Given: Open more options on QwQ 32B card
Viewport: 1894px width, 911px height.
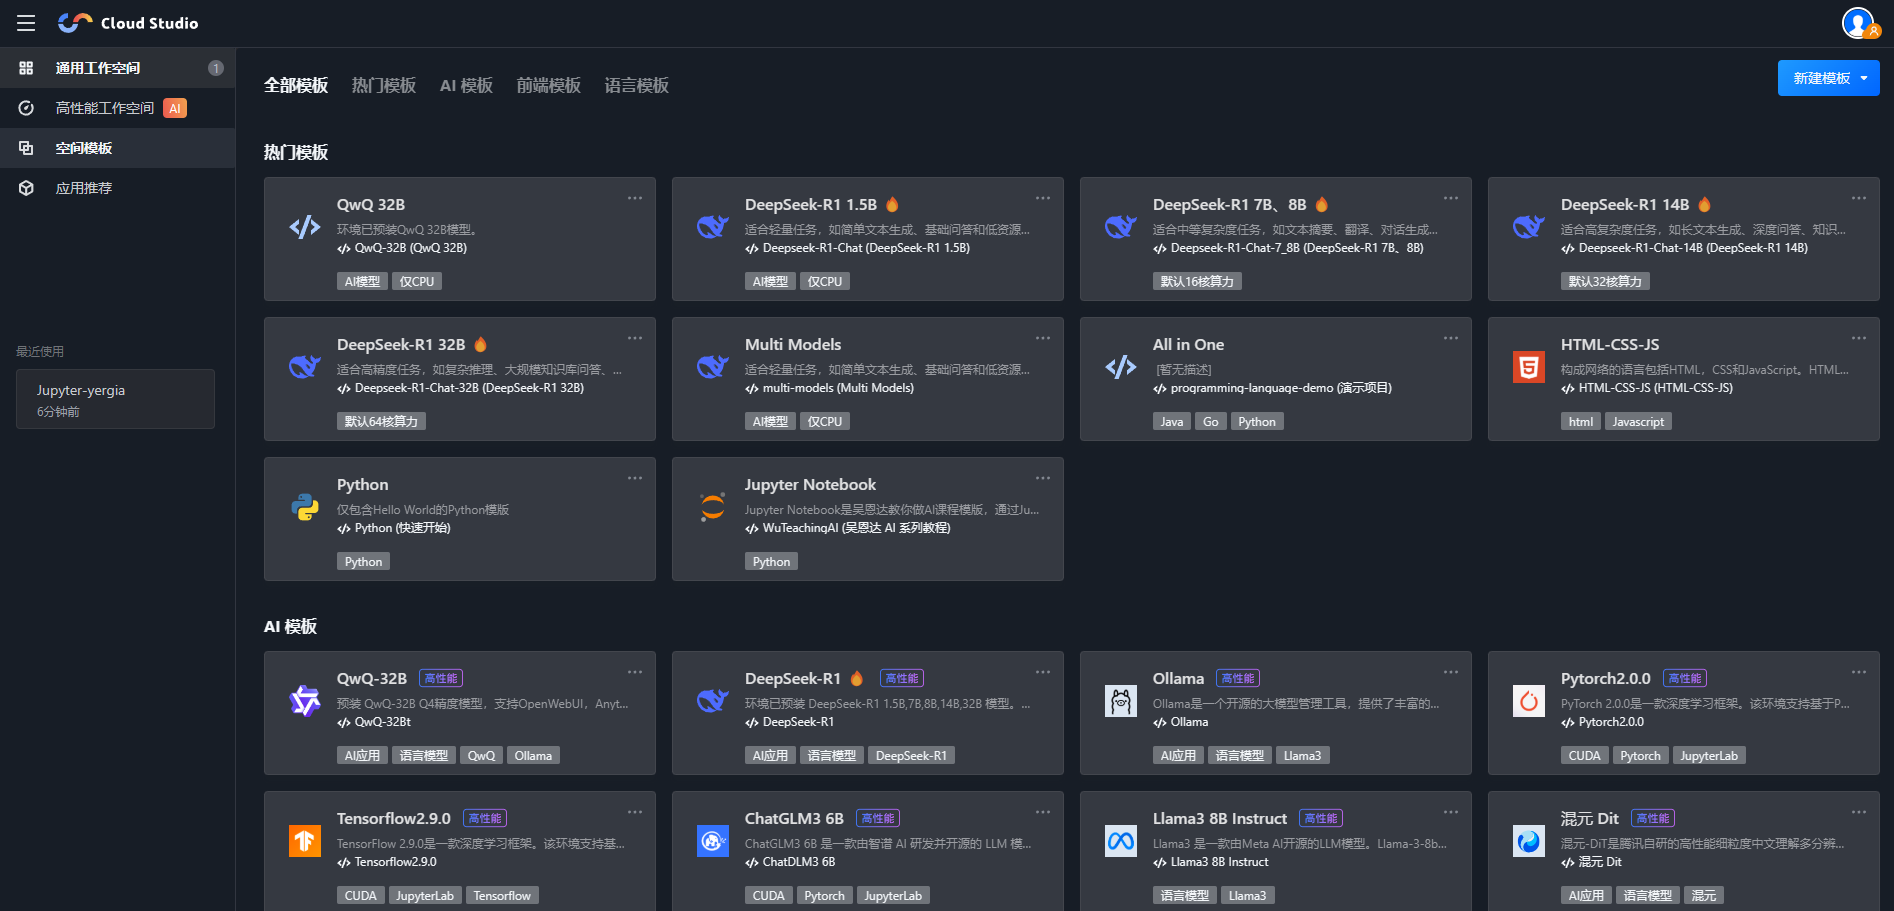Looking at the screenshot, I should (x=635, y=198).
